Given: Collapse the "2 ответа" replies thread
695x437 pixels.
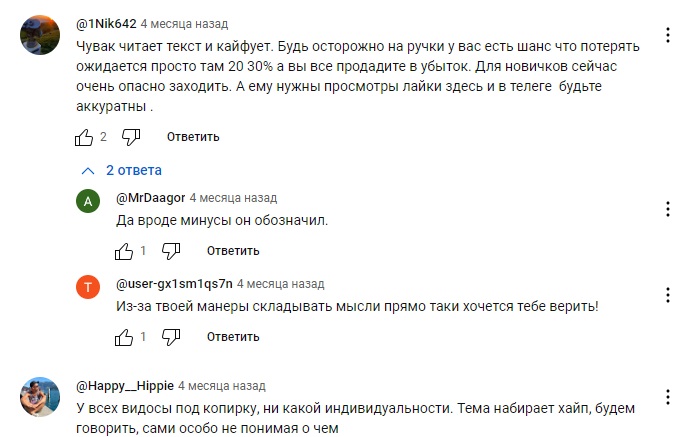Looking at the screenshot, I should point(122,170).
